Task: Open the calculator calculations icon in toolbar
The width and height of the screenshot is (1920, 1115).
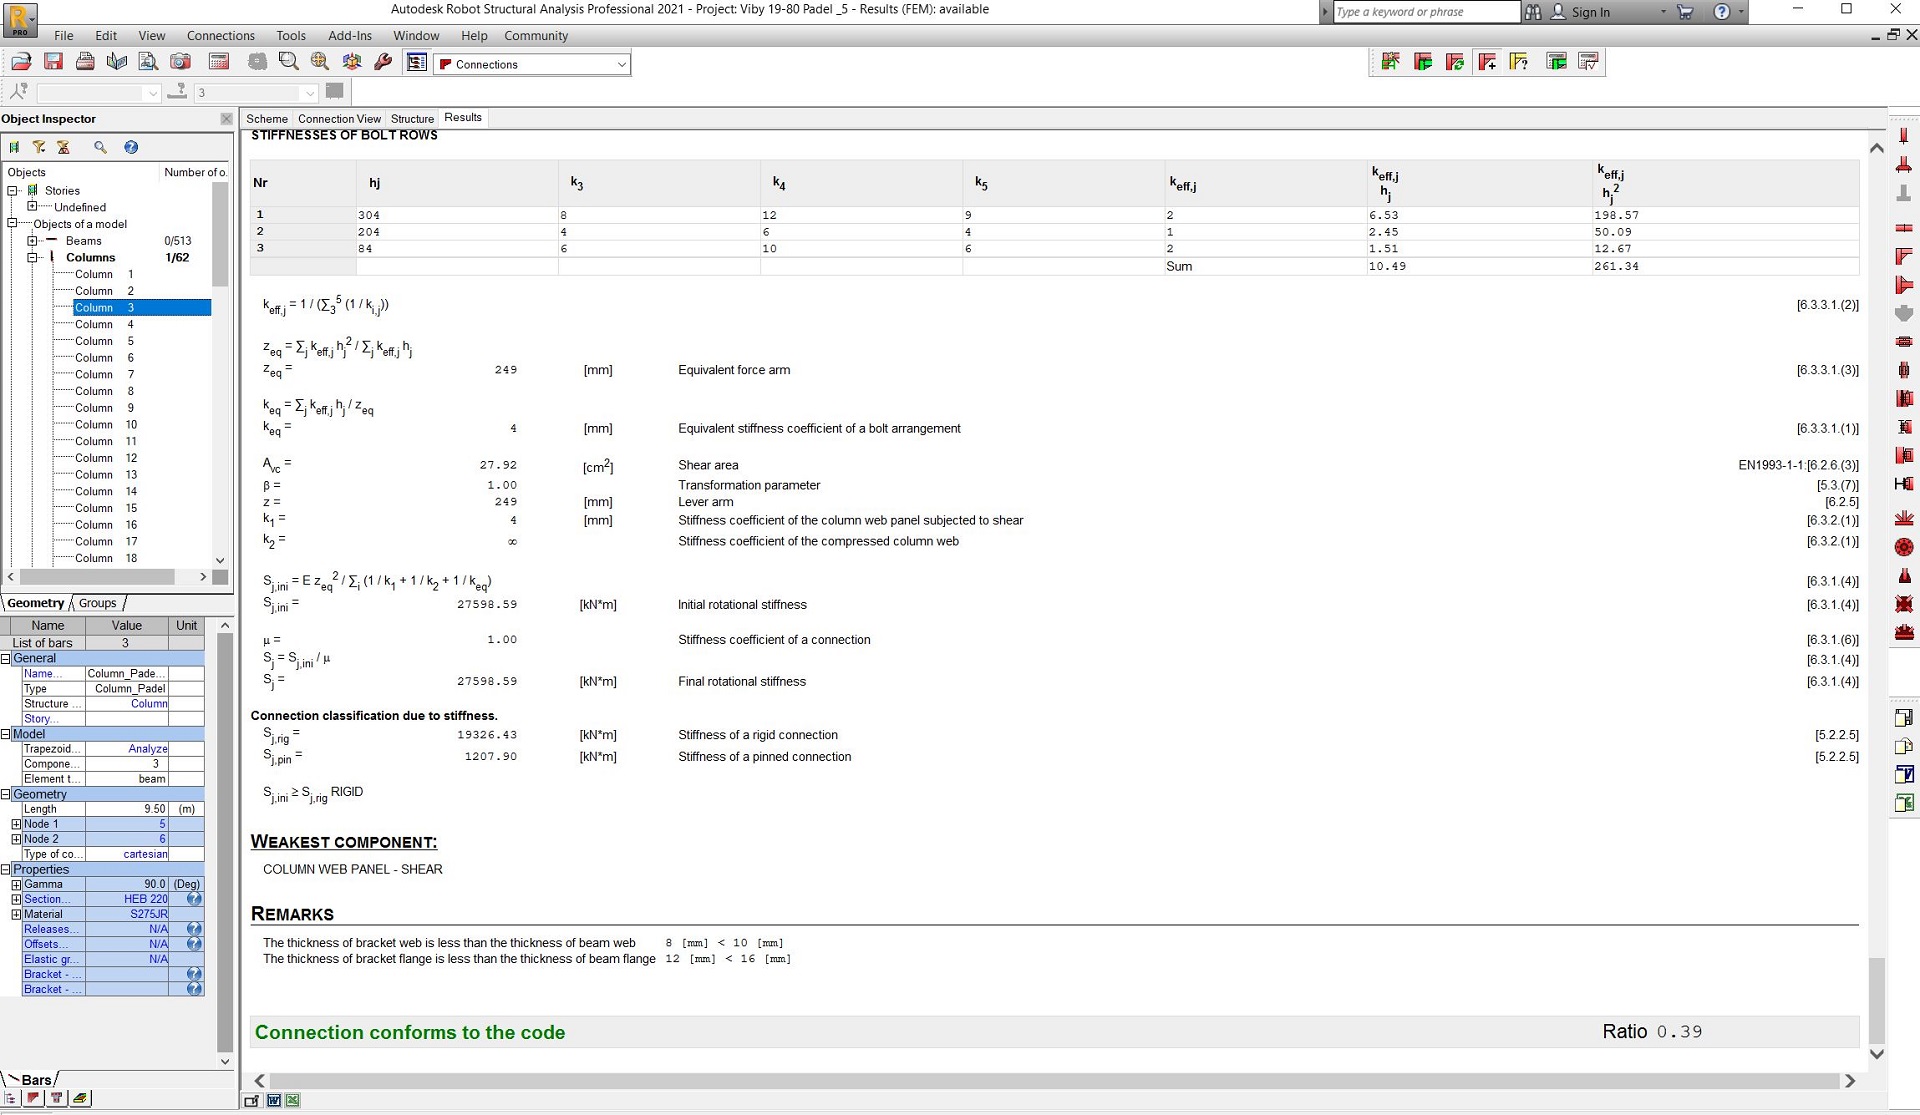Action: pyautogui.click(x=219, y=62)
